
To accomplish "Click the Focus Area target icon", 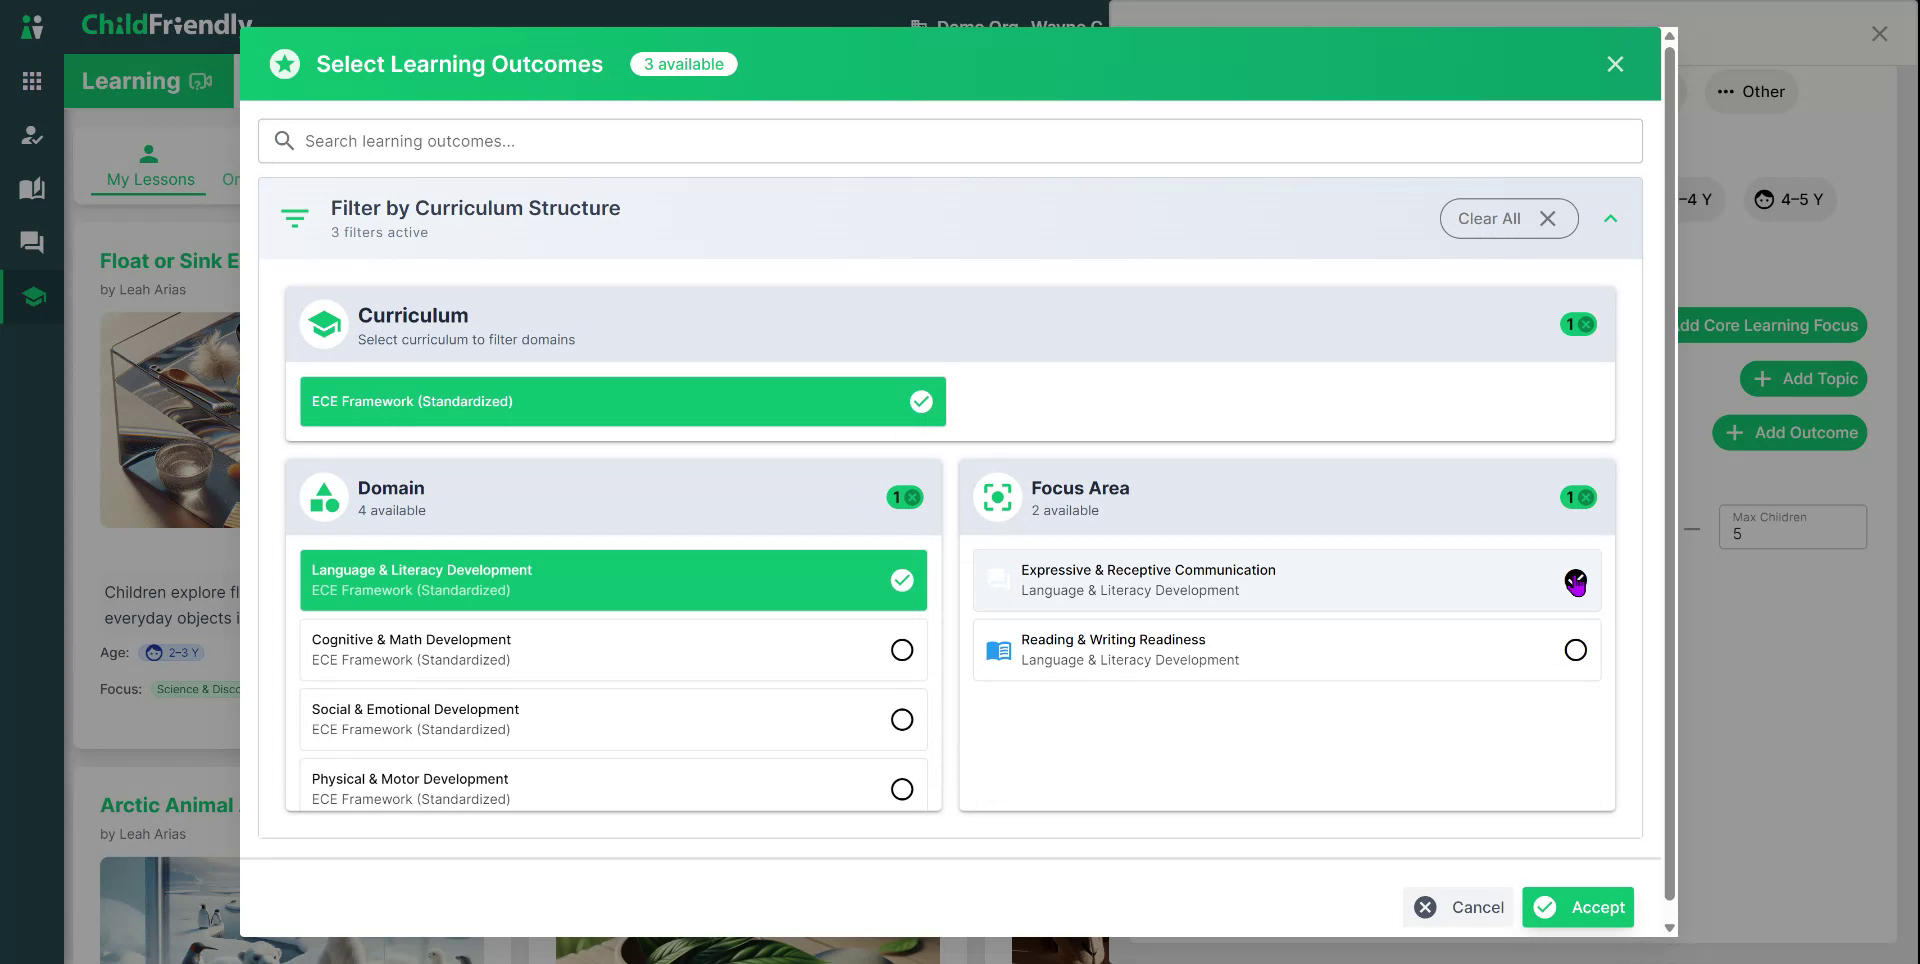I will 997,497.
